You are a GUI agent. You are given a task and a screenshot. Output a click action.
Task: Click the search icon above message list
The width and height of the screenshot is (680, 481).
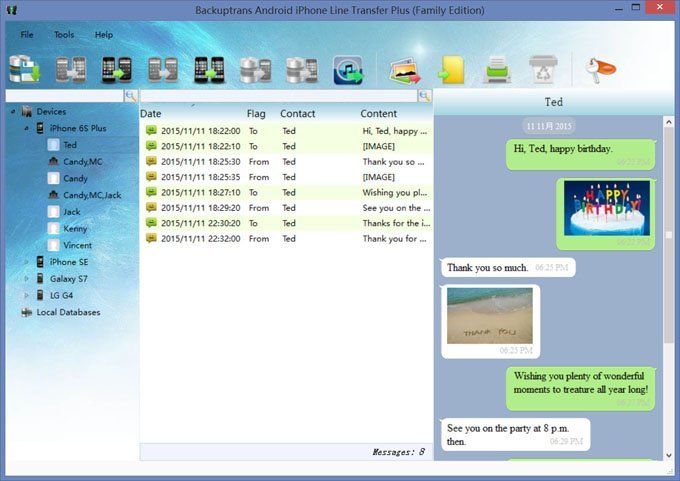[424, 96]
